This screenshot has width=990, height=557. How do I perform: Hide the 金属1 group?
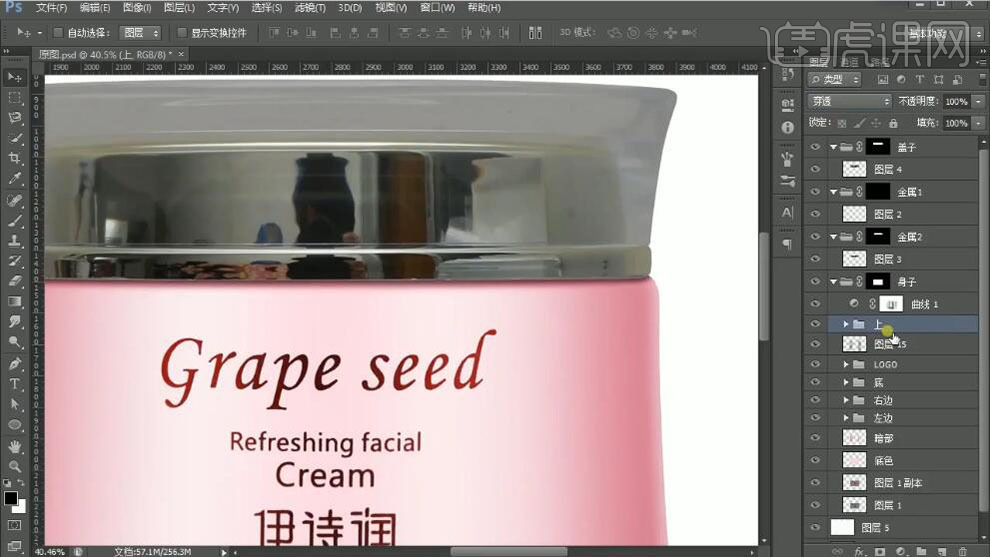(815, 192)
